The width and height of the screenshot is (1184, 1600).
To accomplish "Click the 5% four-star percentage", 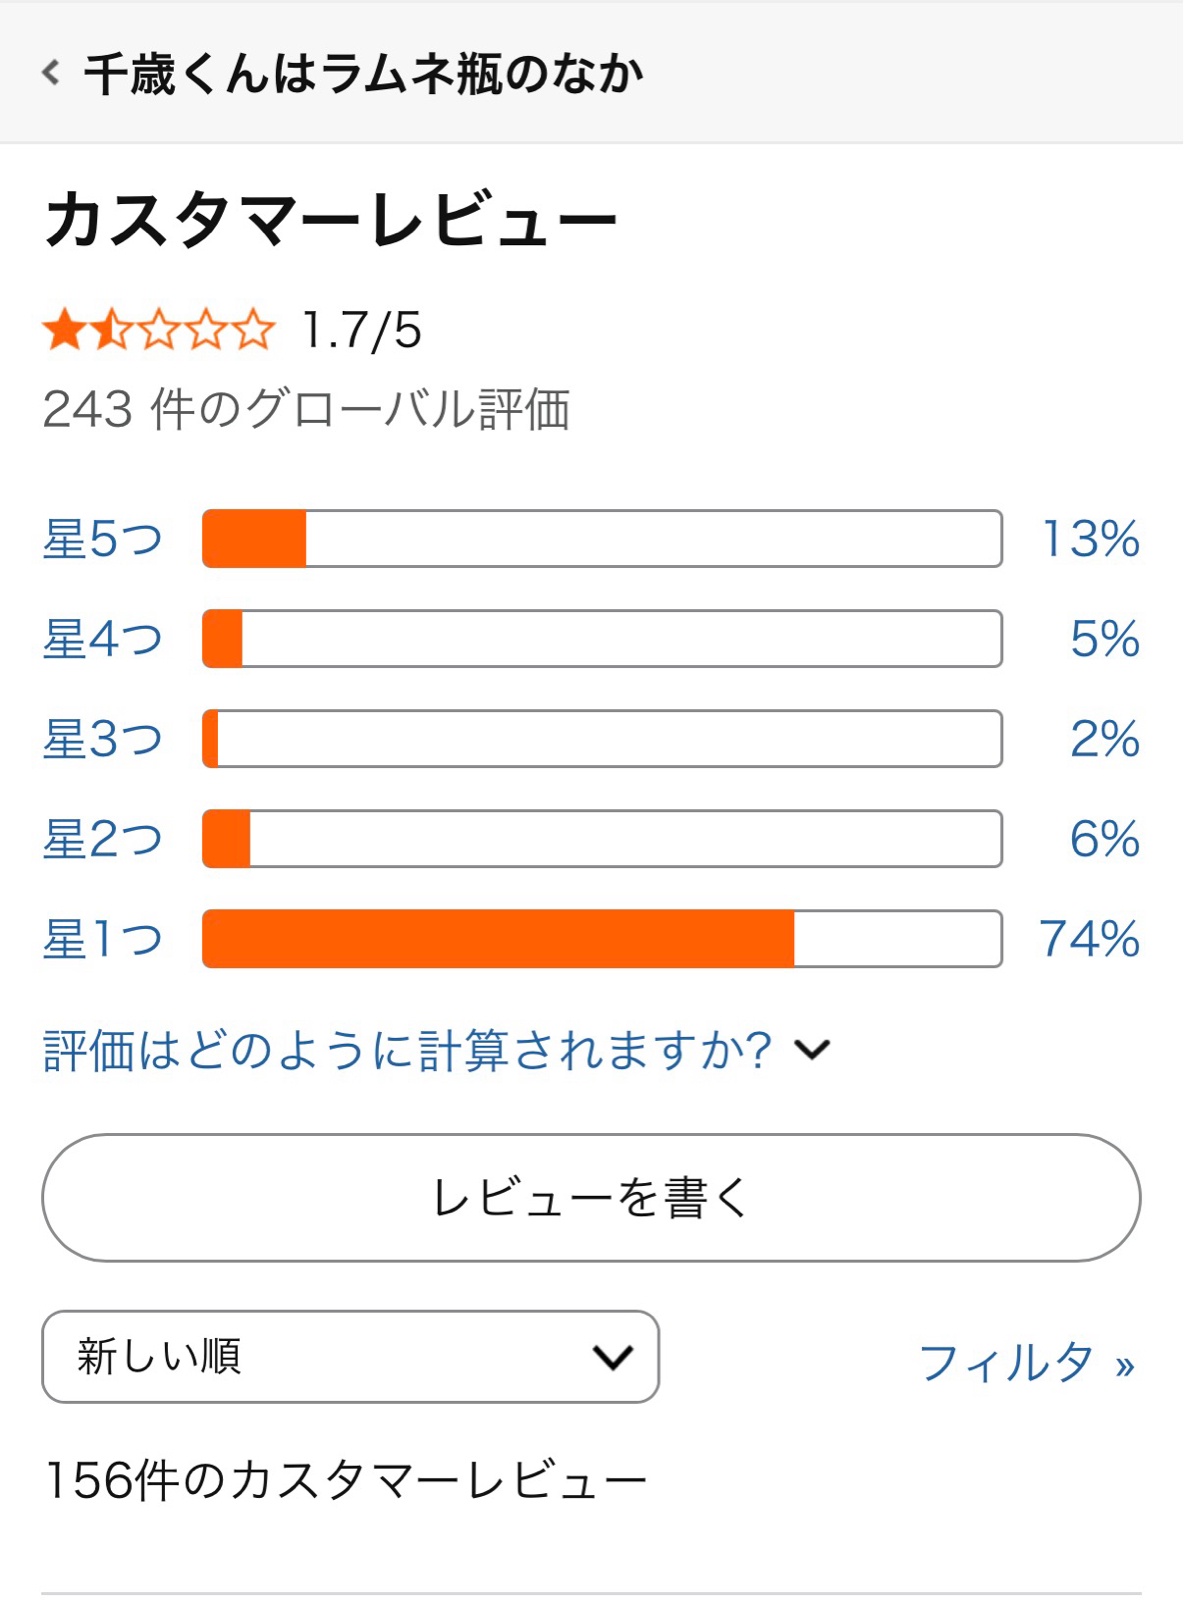I will 1104,639.
